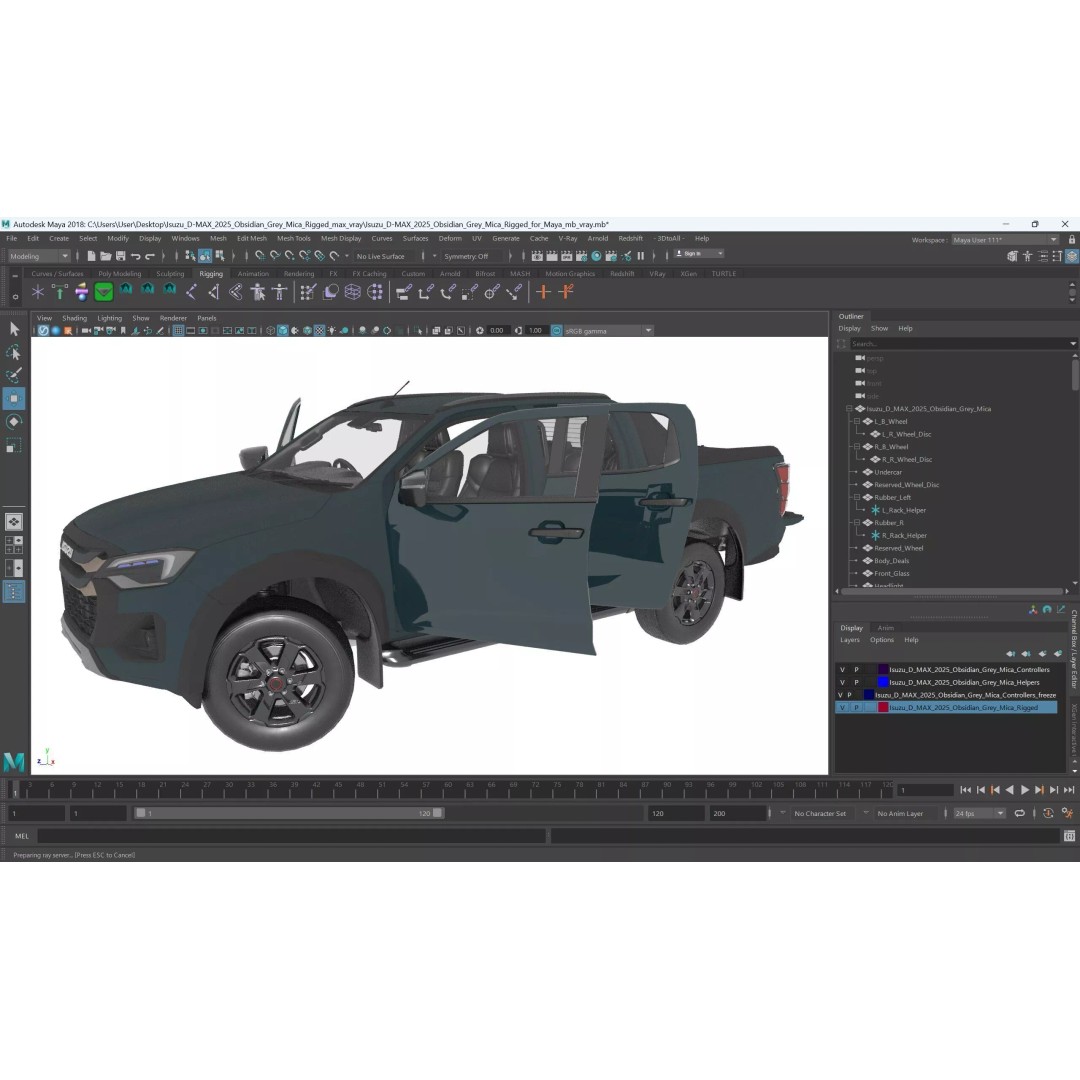Open the Workspace Maya User dropdown
The width and height of the screenshot is (1080, 1080).
(1005, 240)
